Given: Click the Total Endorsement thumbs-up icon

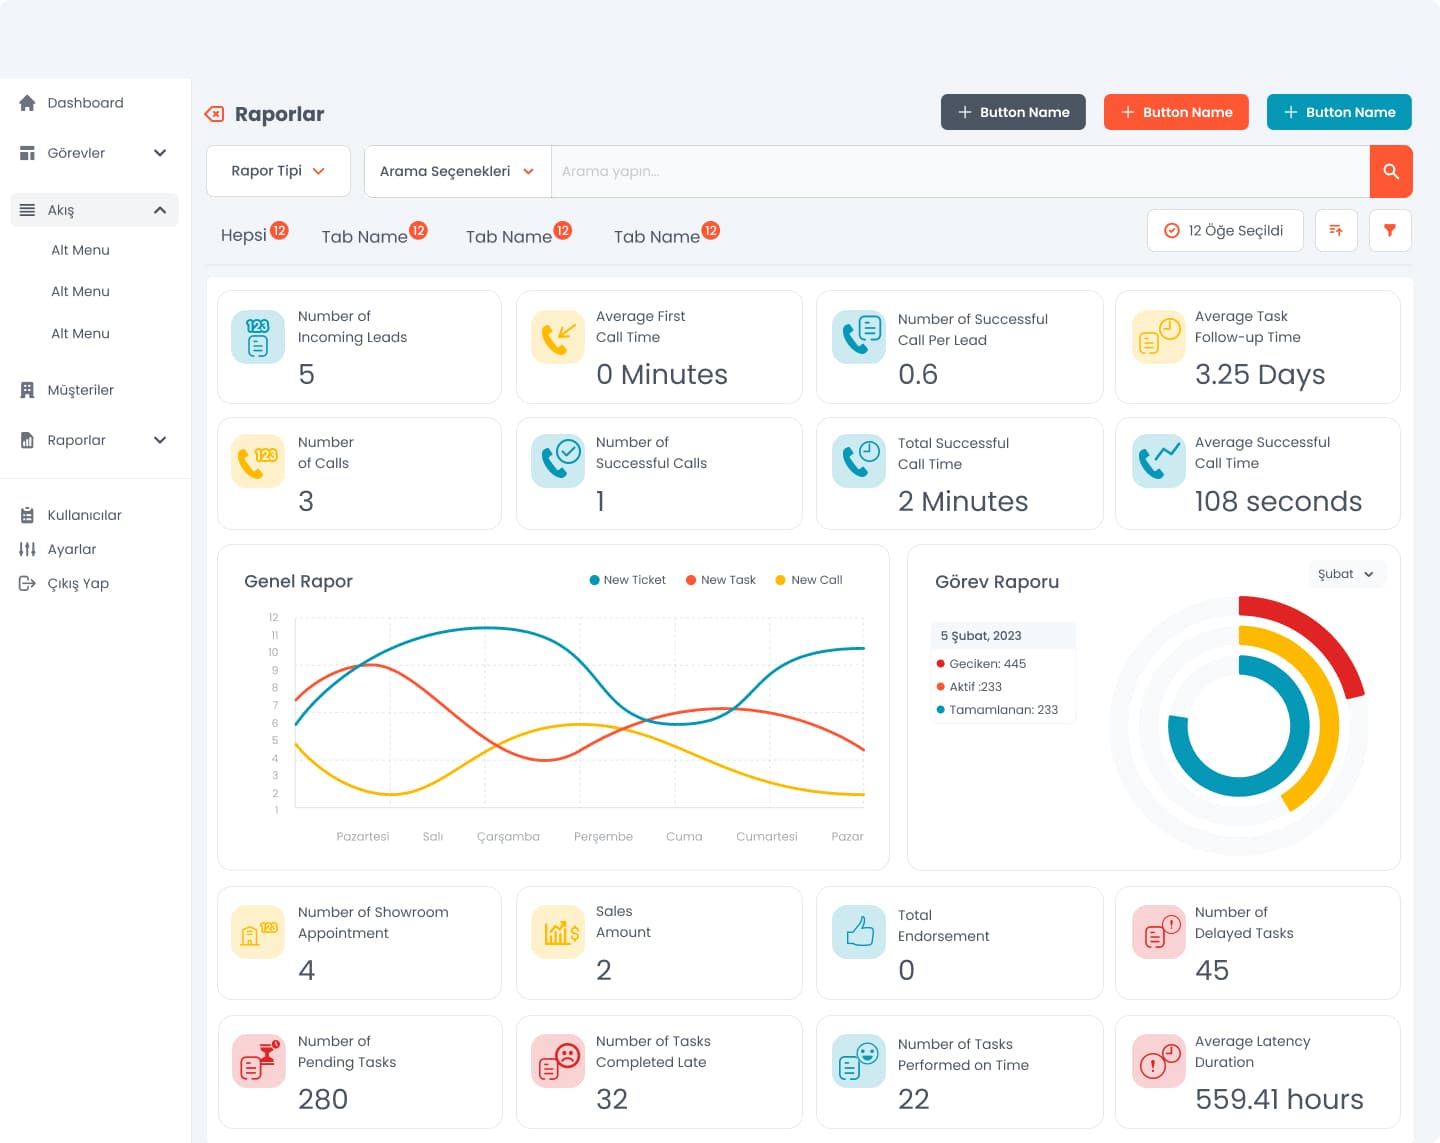Looking at the screenshot, I should click(859, 932).
